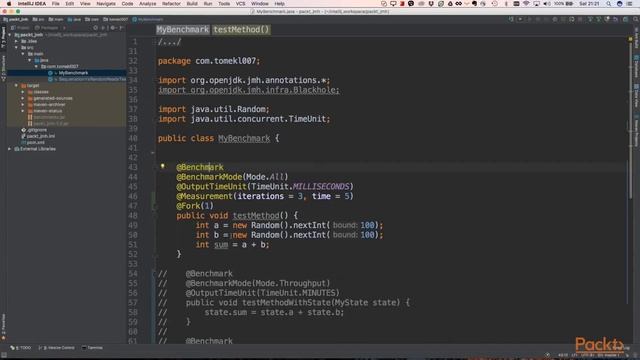Select pom.xml in the project tree
Screen dimensions: 640x360
tap(36, 142)
